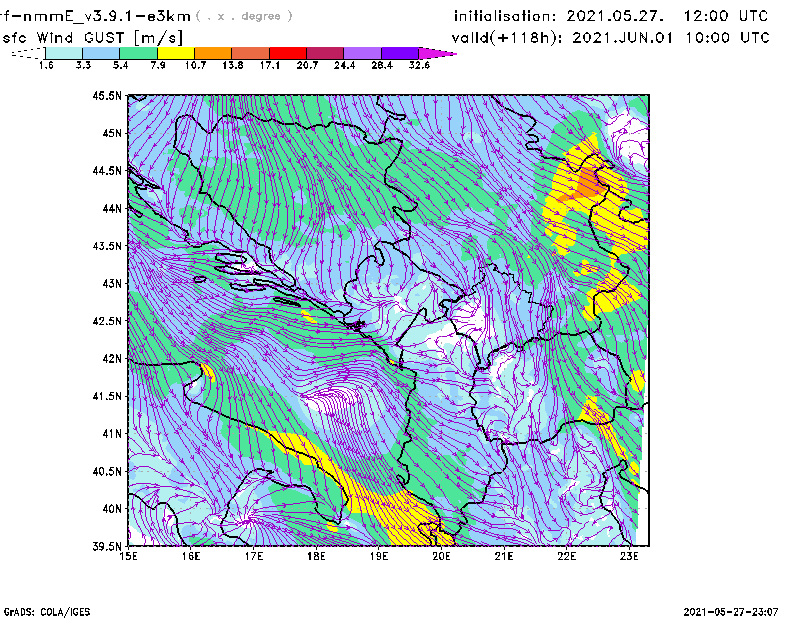
Task: Click the 43.5N latitude label
Action: [107, 246]
